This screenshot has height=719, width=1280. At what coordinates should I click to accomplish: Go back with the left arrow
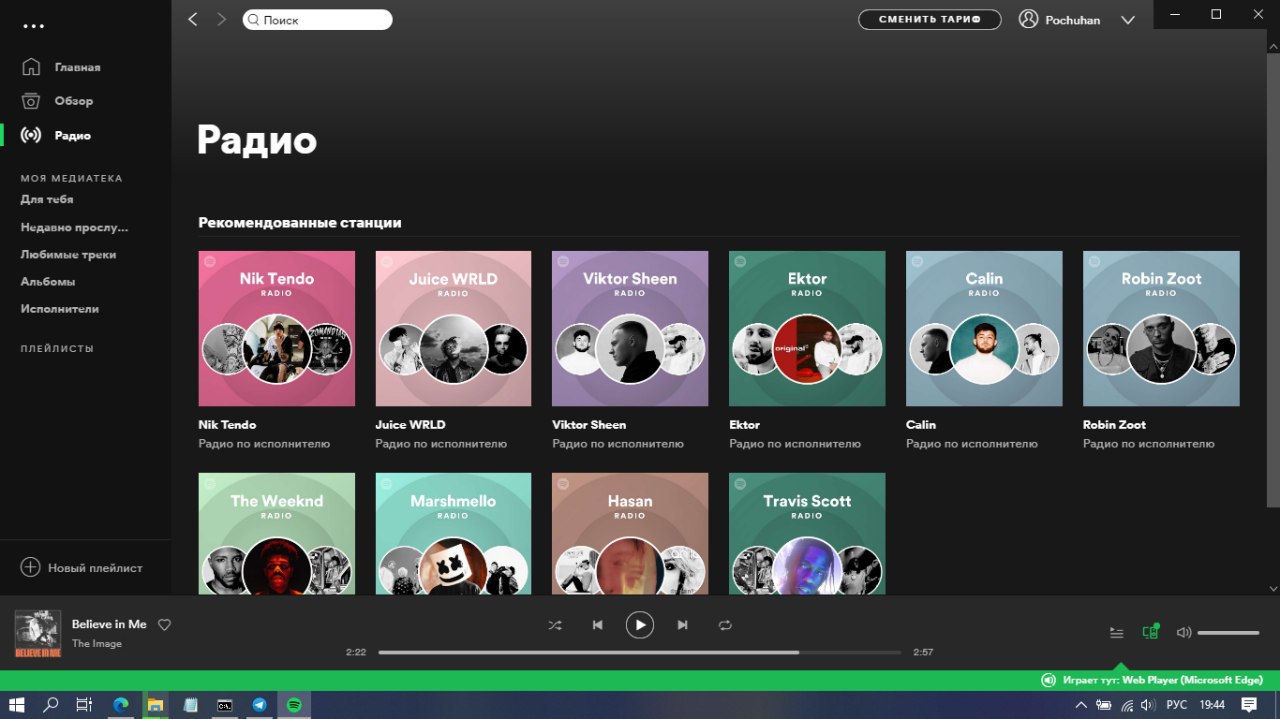(x=193, y=19)
